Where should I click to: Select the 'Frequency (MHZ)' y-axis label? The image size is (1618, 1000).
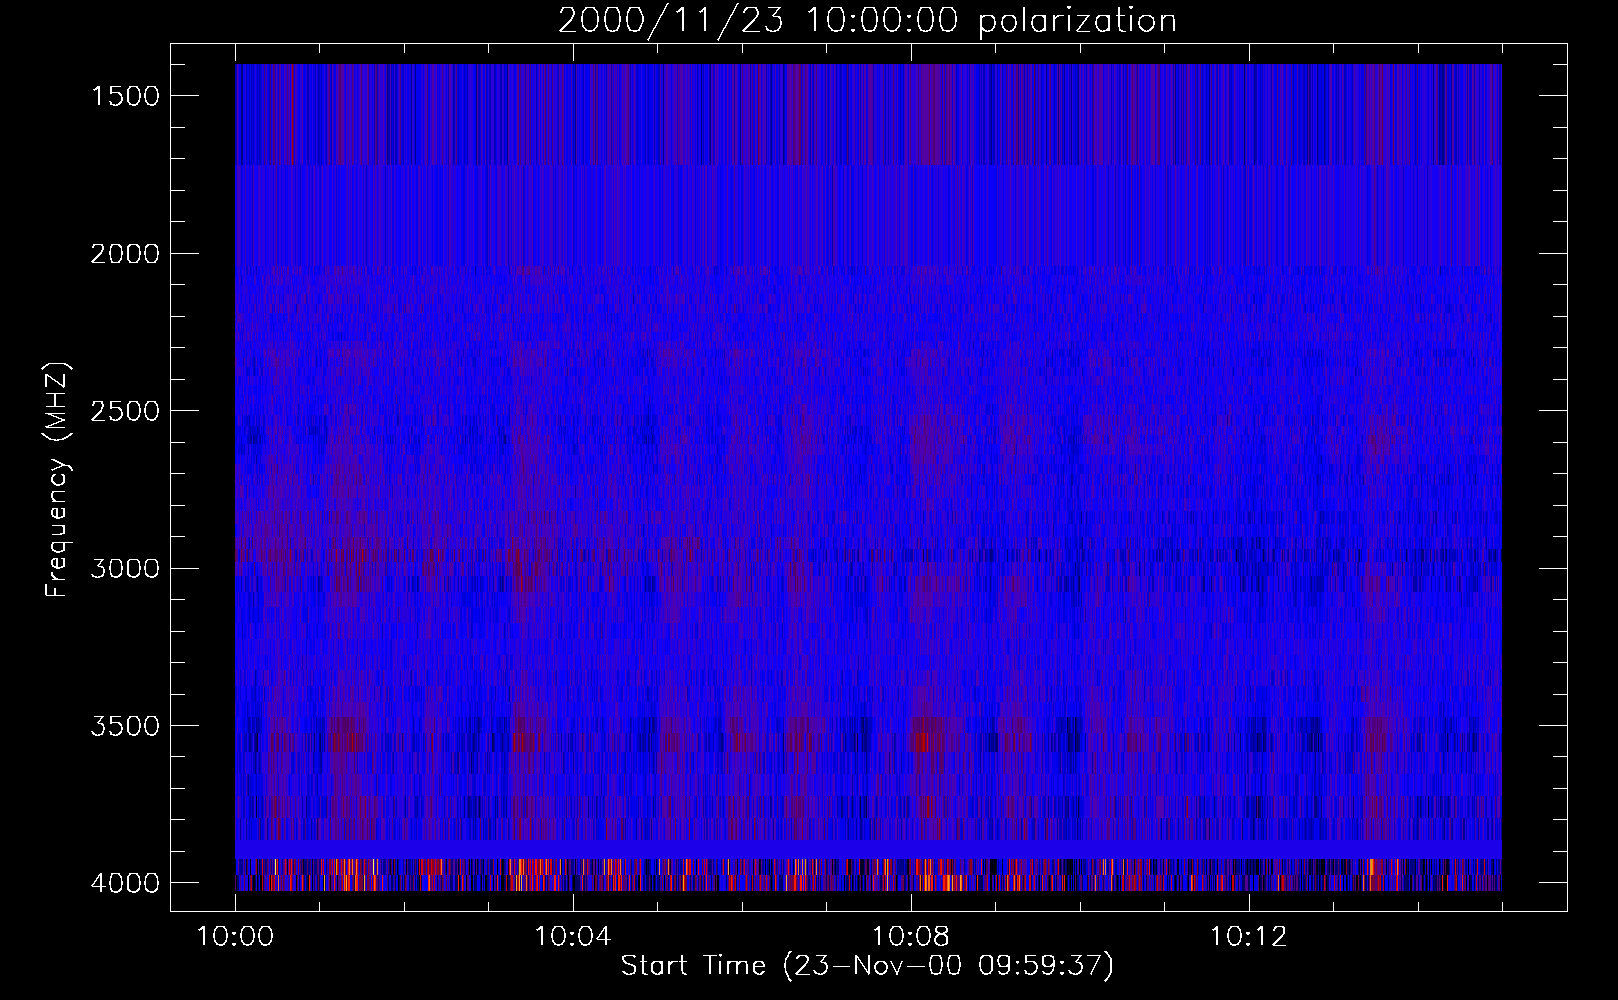57,480
